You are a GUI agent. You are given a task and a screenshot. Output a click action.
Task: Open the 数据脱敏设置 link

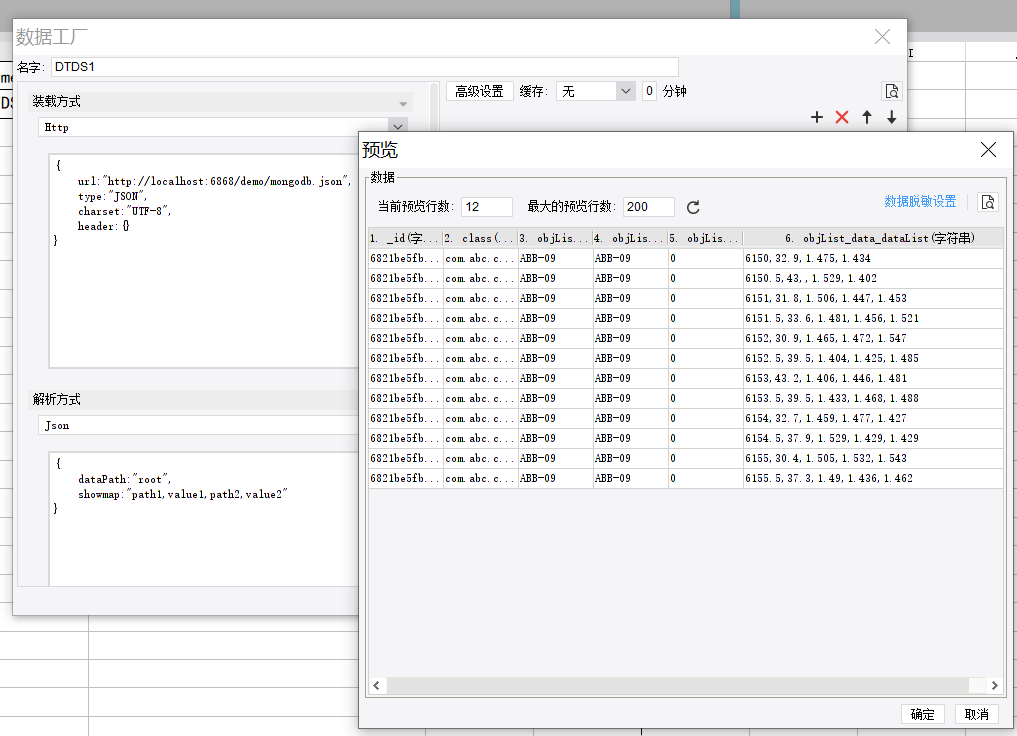point(920,202)
